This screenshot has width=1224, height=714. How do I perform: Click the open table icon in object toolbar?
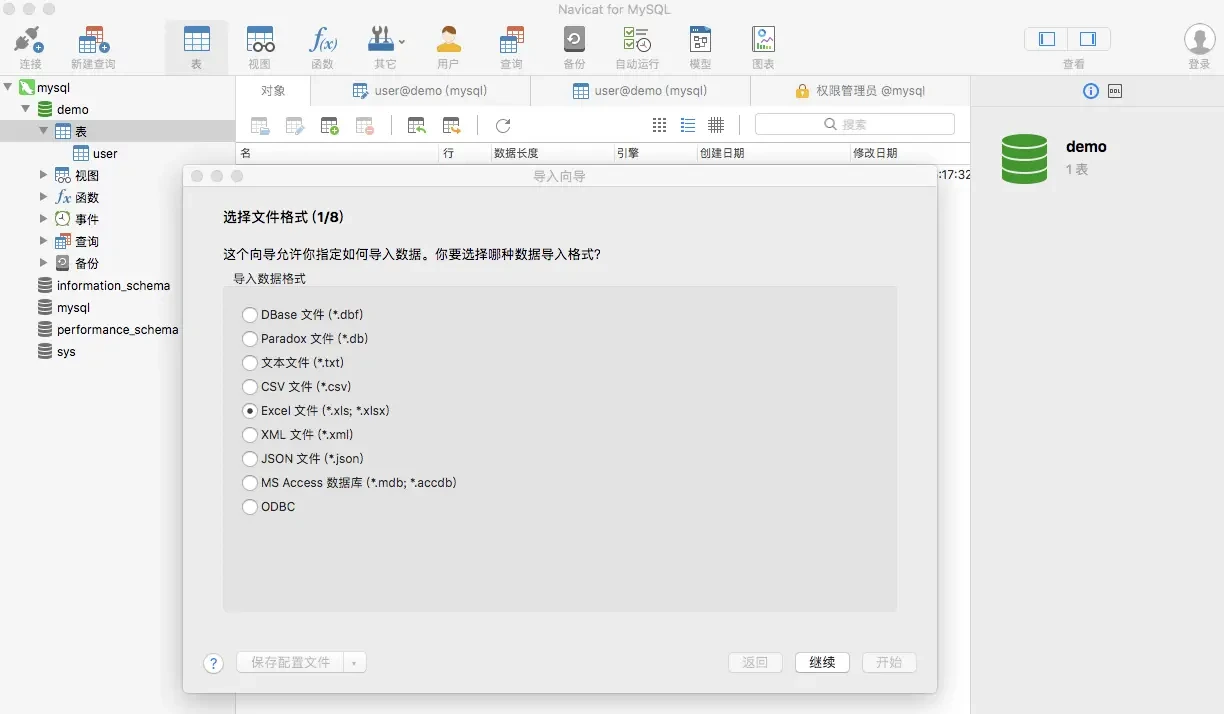(260, 126)
